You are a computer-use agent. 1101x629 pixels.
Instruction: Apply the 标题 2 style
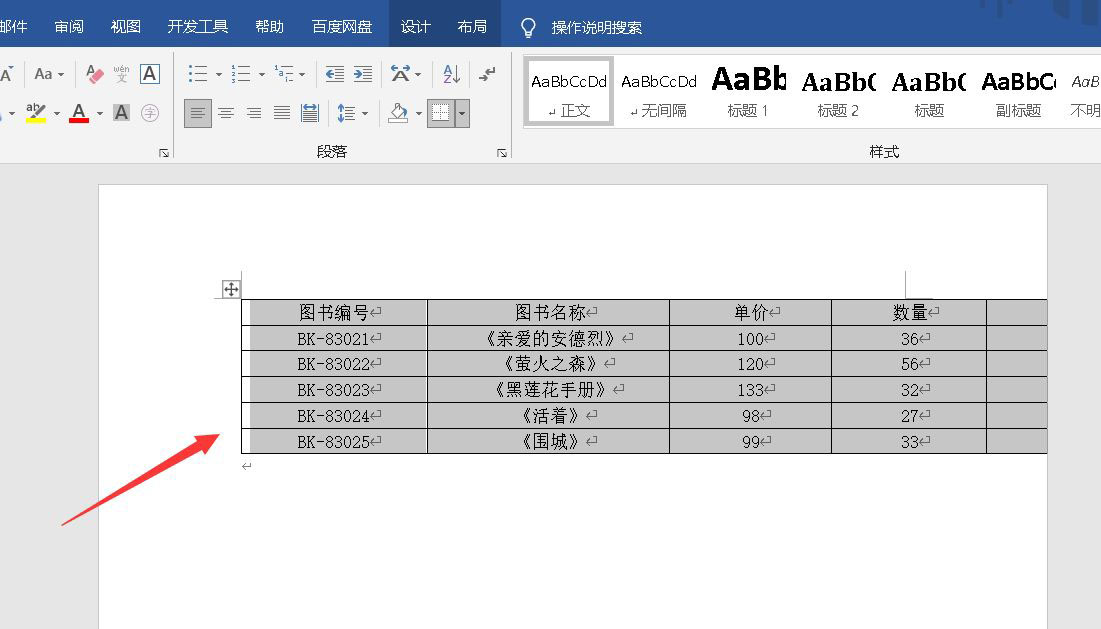[838, 92]
